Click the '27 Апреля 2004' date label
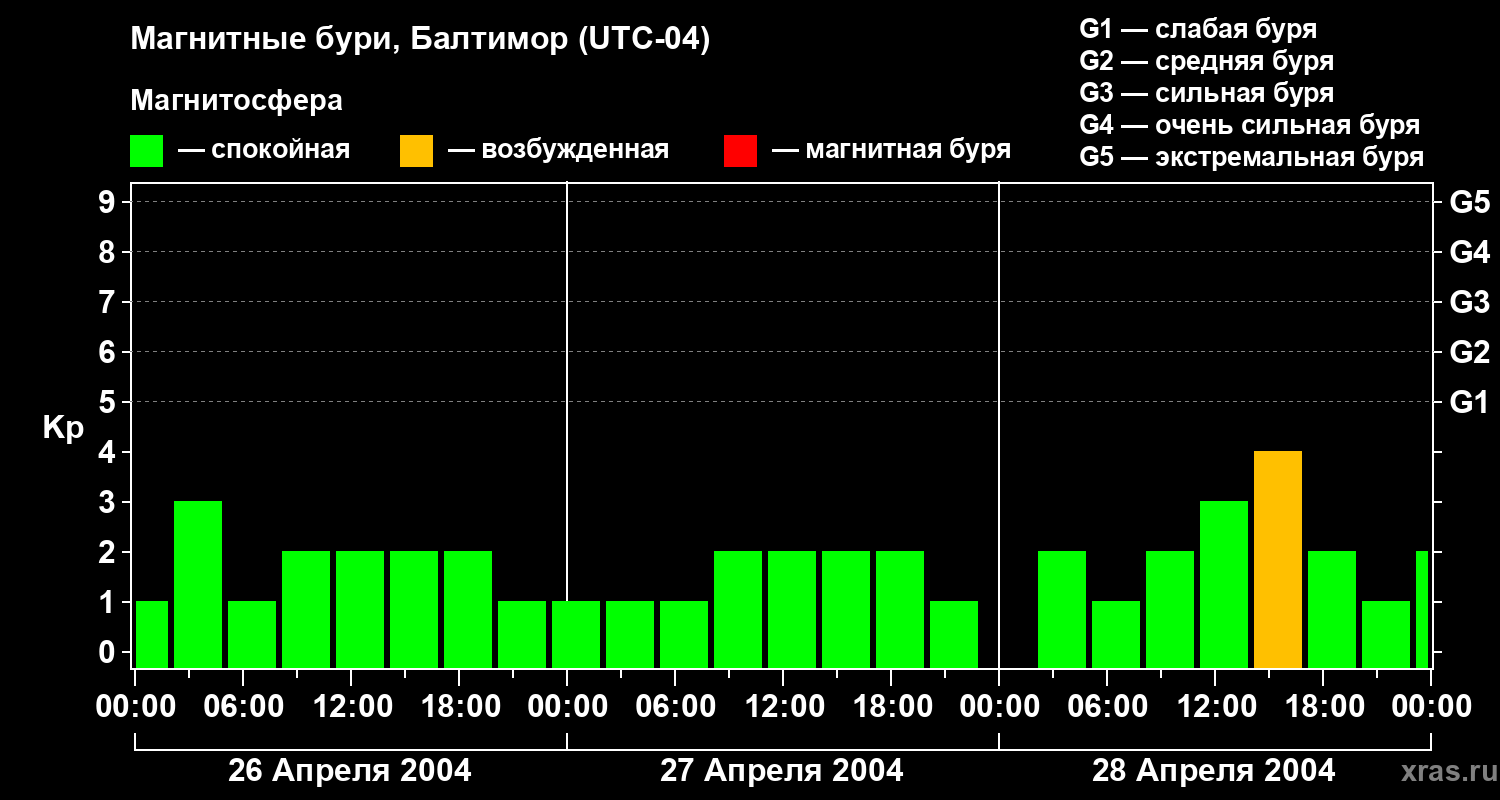 (782, 771)
